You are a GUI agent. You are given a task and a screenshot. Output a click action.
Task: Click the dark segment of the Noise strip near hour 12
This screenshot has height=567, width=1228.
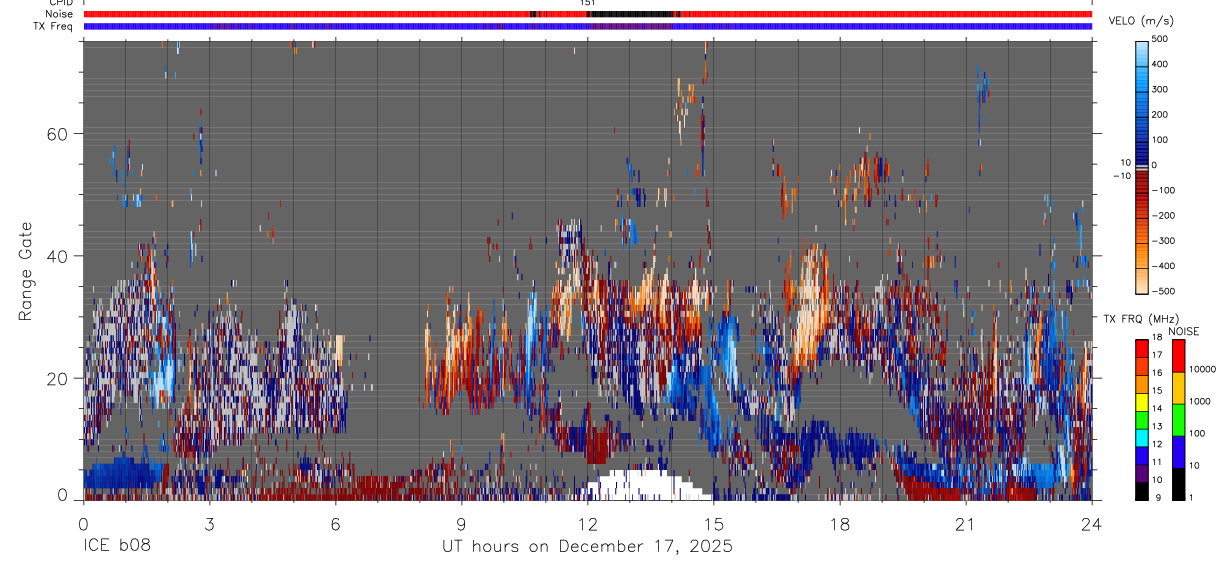(x=633, y=14)
